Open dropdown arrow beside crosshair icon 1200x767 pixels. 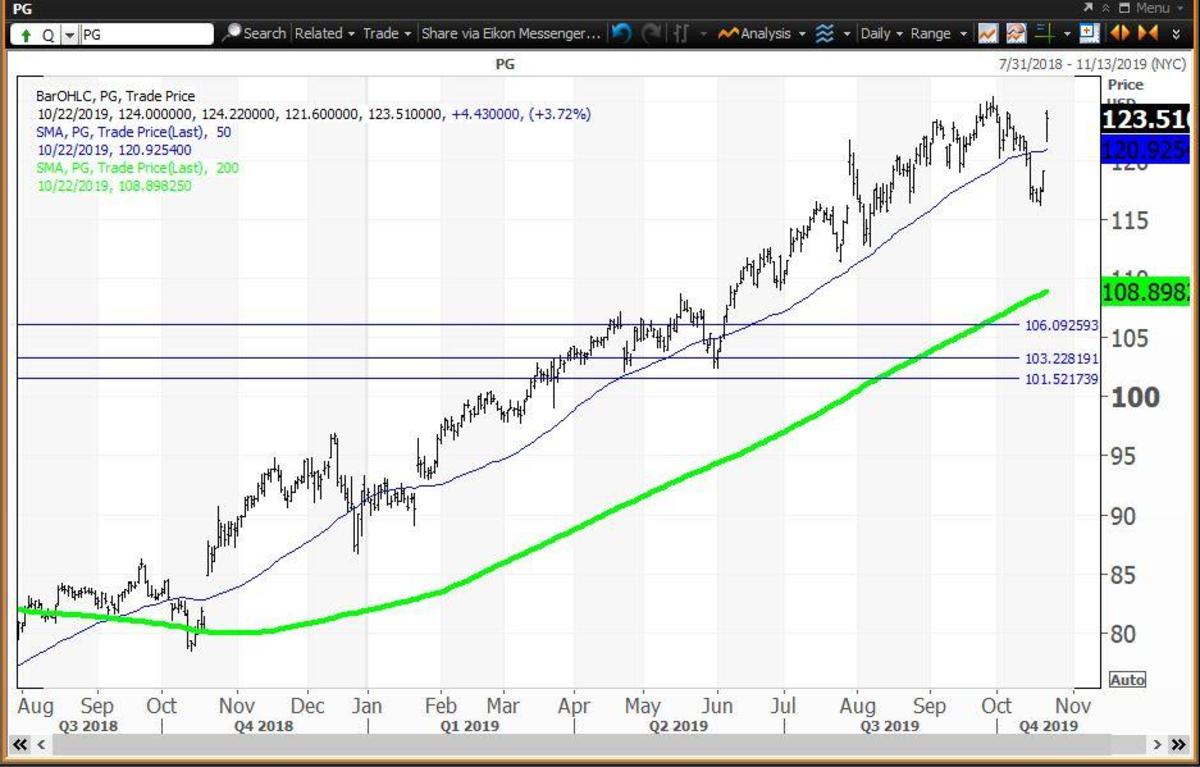click(1067, 33)
